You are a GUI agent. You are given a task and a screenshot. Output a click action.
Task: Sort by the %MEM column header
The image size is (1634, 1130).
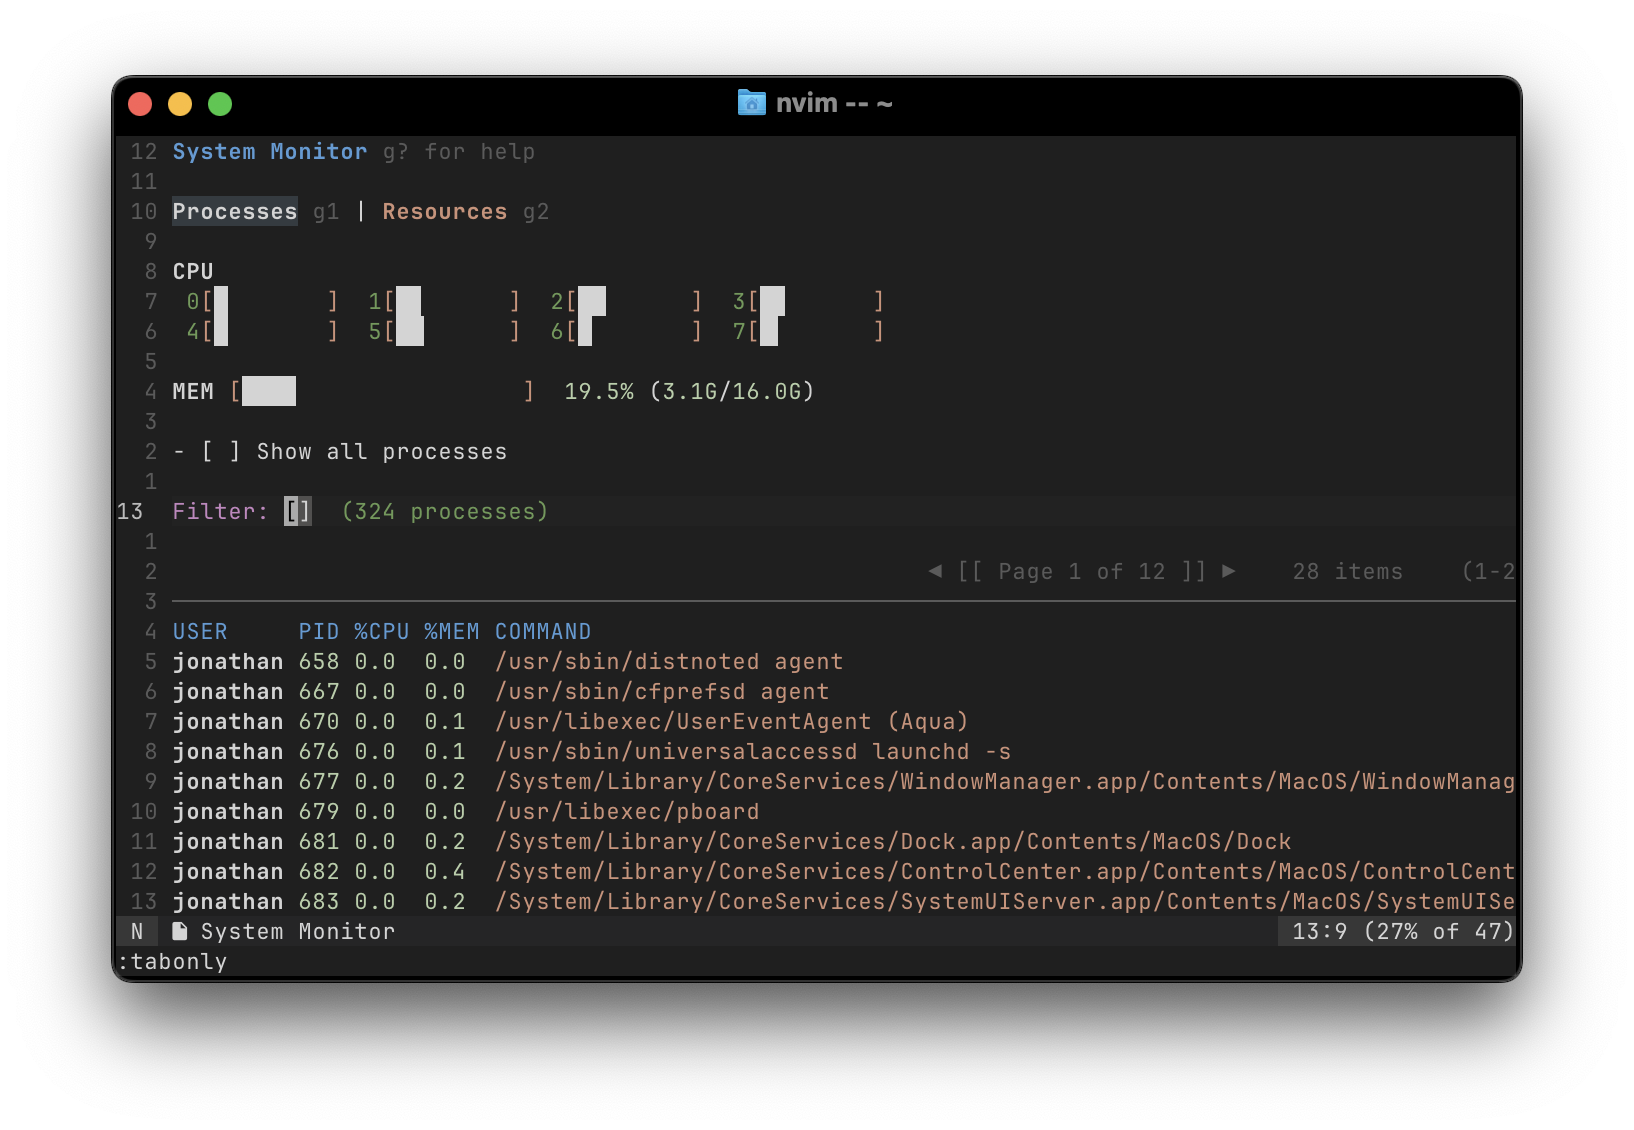452,631
